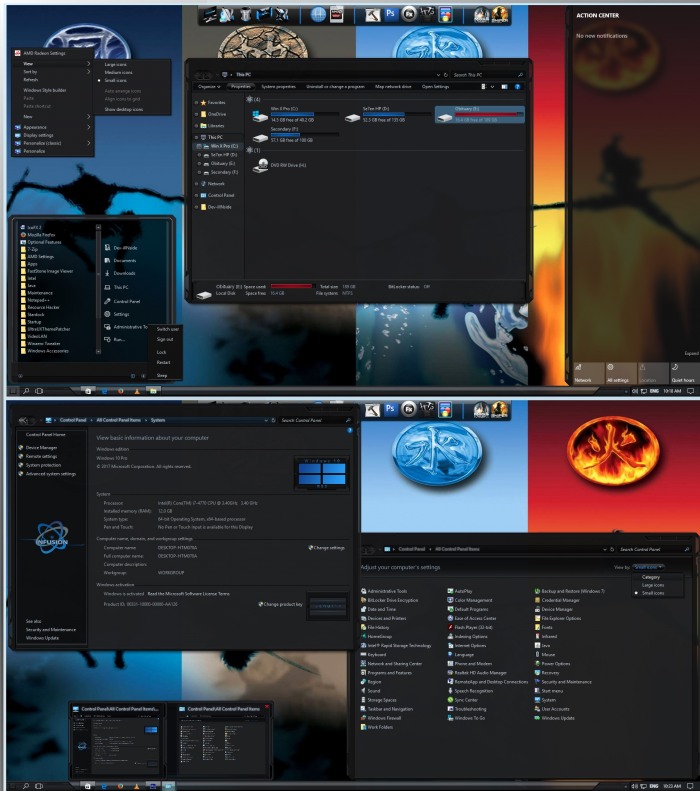The height and width of the screenshot is (791, 700).
Task: Click Change product key link
Action: pos(280,604)
